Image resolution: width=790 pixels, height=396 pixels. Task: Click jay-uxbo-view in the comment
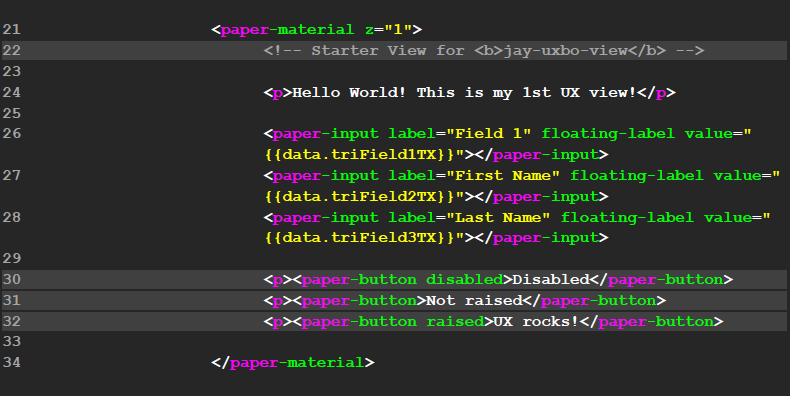point(566,51)
